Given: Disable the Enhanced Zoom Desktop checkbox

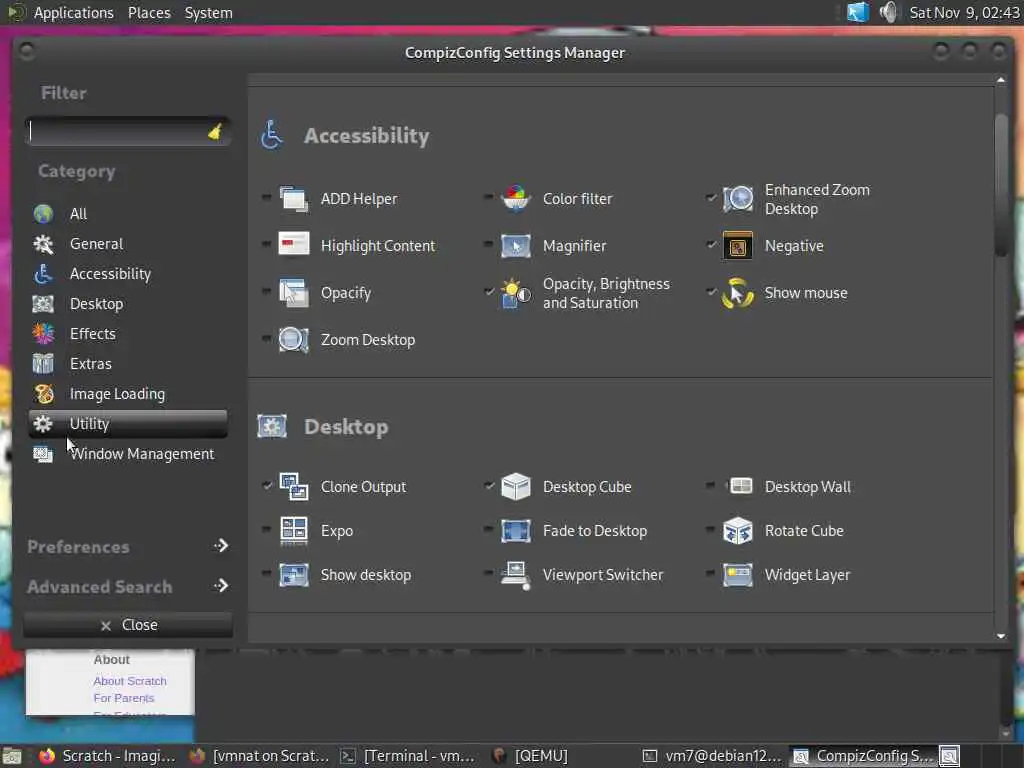Looking at the screenshot, I should pyautogui.click(x=711, y=197).
